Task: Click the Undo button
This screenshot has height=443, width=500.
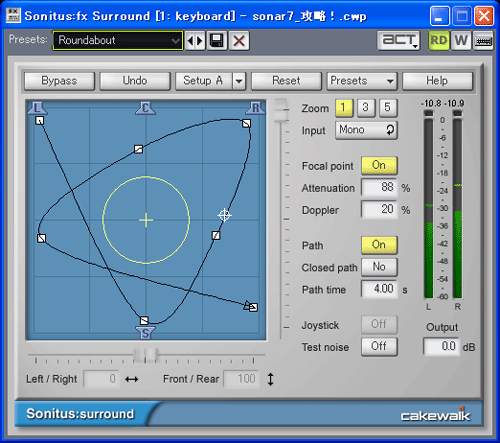Action: point(135,81)
